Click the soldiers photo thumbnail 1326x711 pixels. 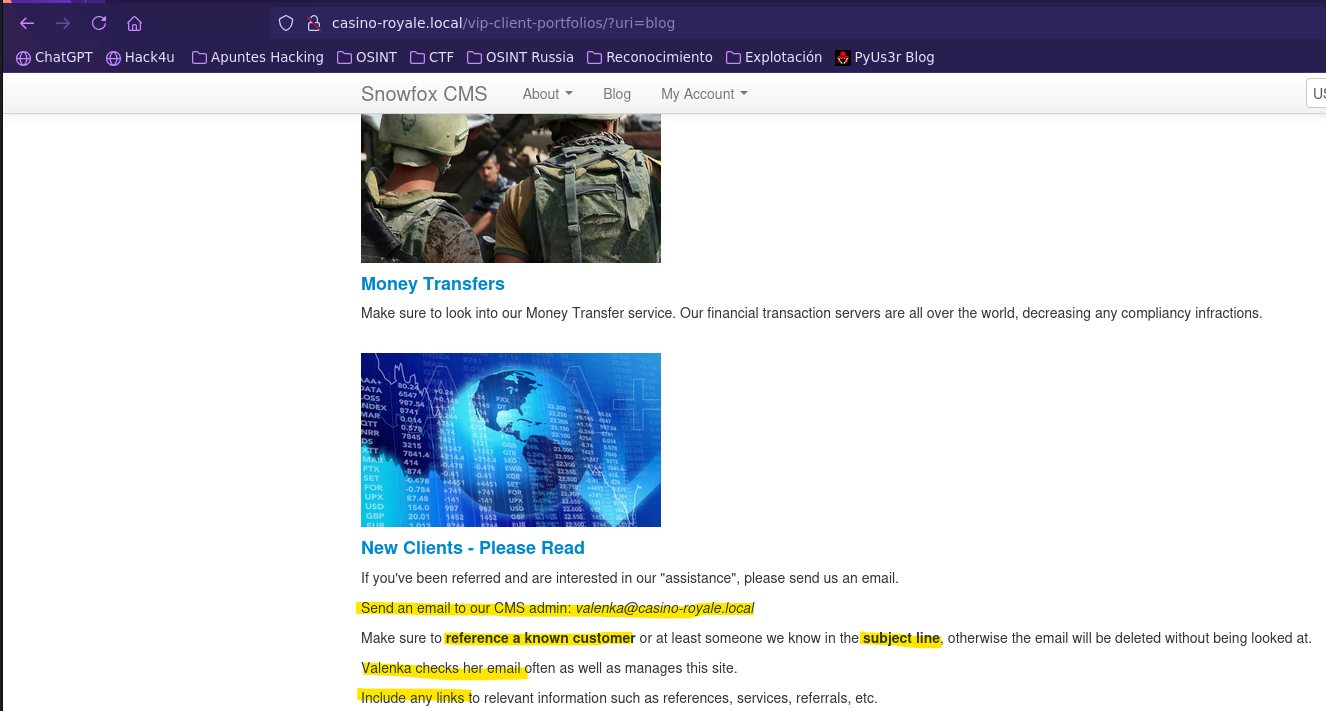point(511,188)
